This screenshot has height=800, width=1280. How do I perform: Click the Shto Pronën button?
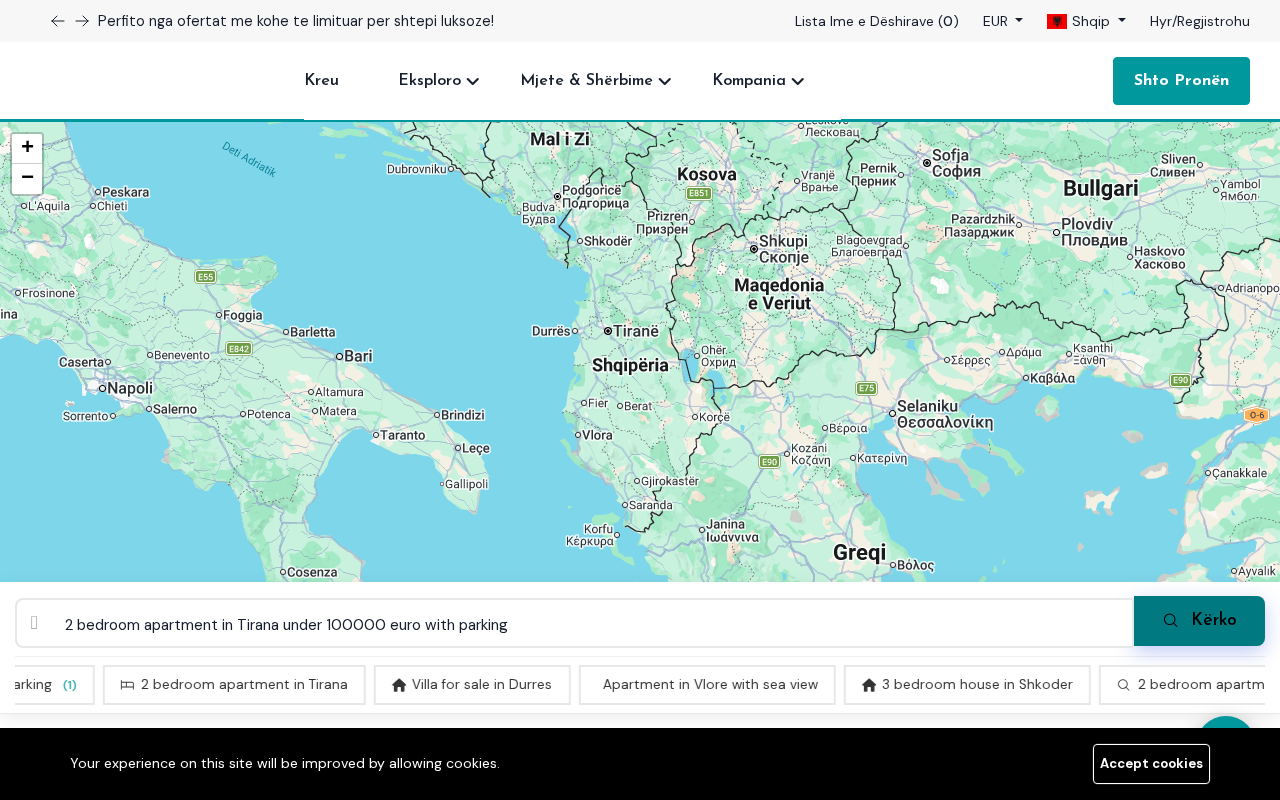[x=1181, y=81]
